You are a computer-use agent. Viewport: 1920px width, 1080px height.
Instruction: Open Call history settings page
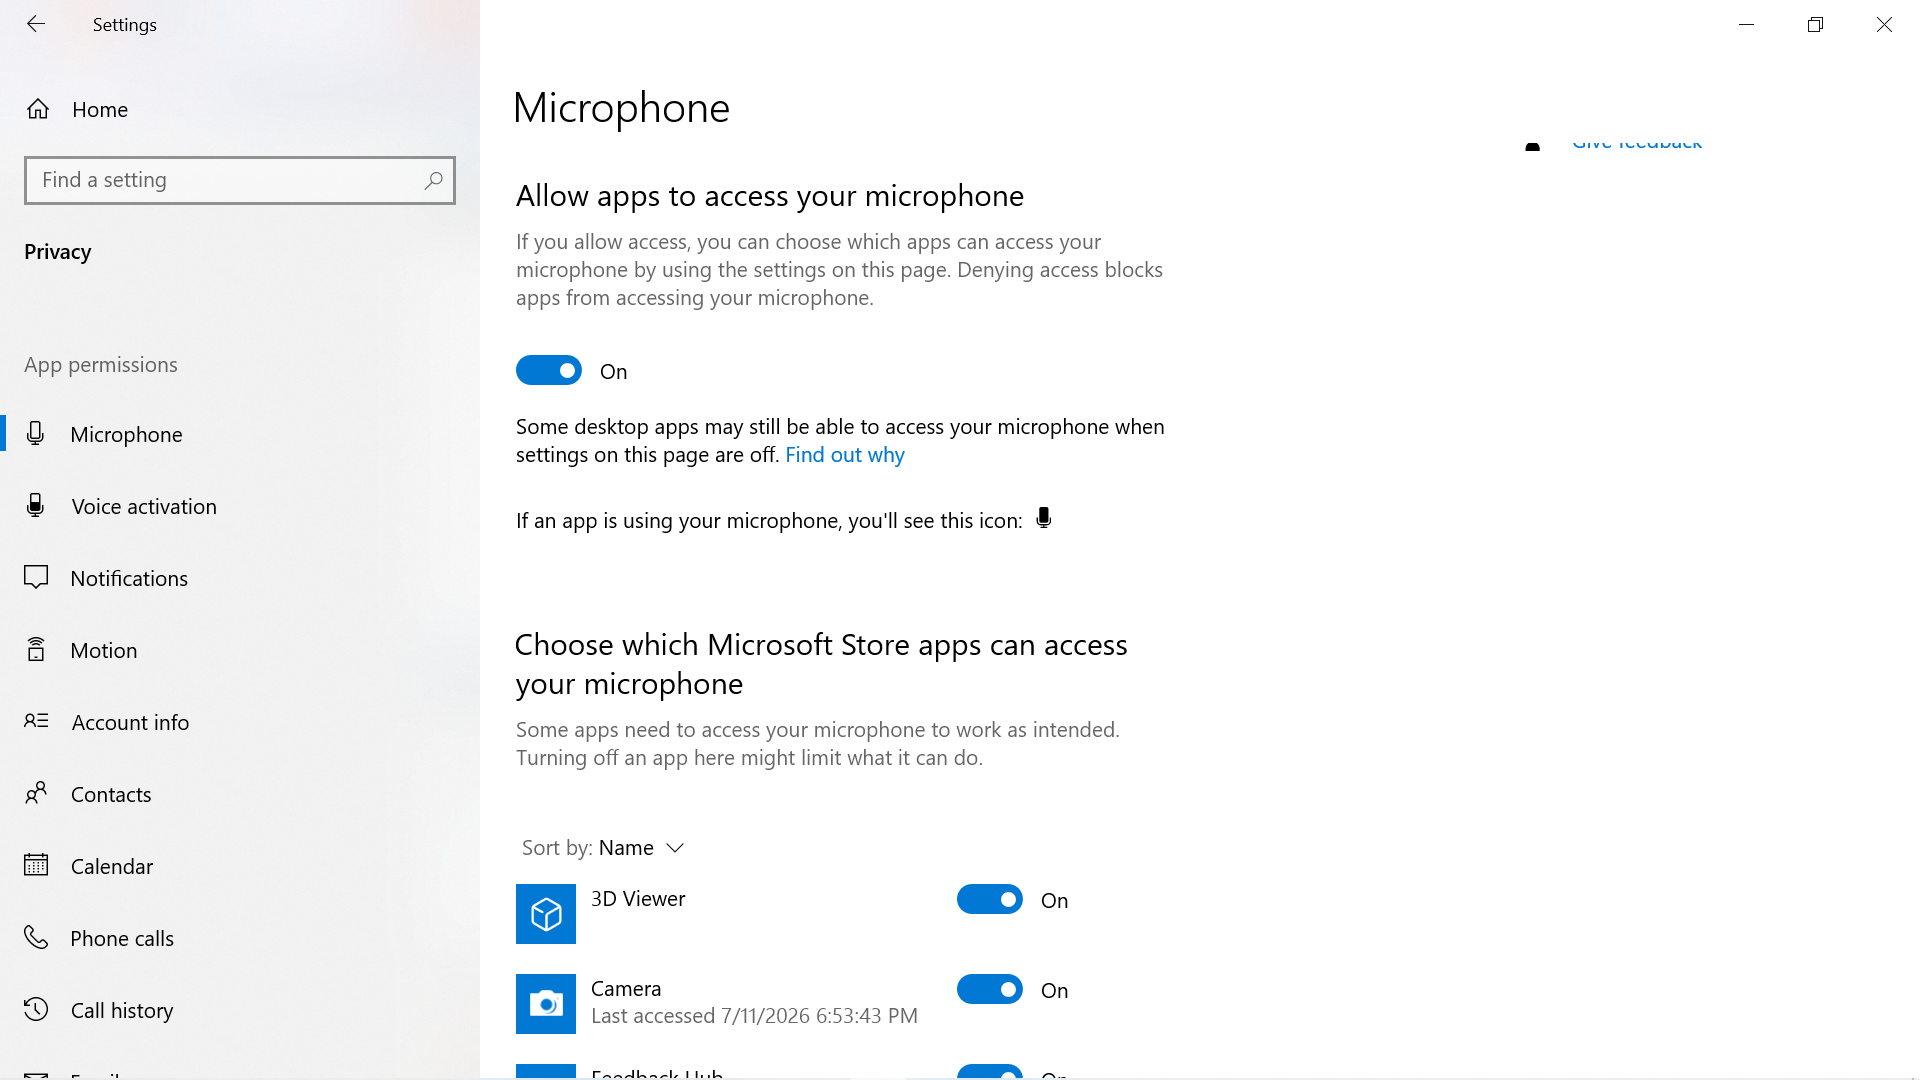coord(240,1010)
